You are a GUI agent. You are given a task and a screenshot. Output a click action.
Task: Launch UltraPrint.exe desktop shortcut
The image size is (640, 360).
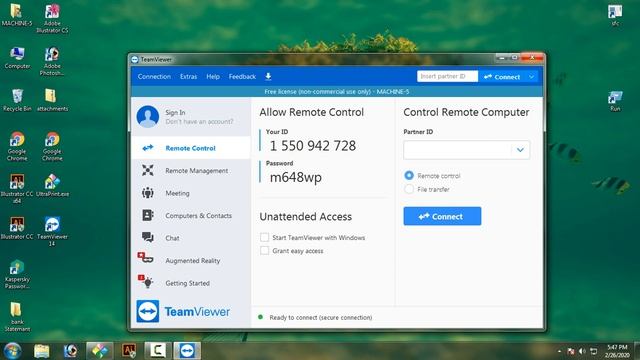(x=52, y=185)
